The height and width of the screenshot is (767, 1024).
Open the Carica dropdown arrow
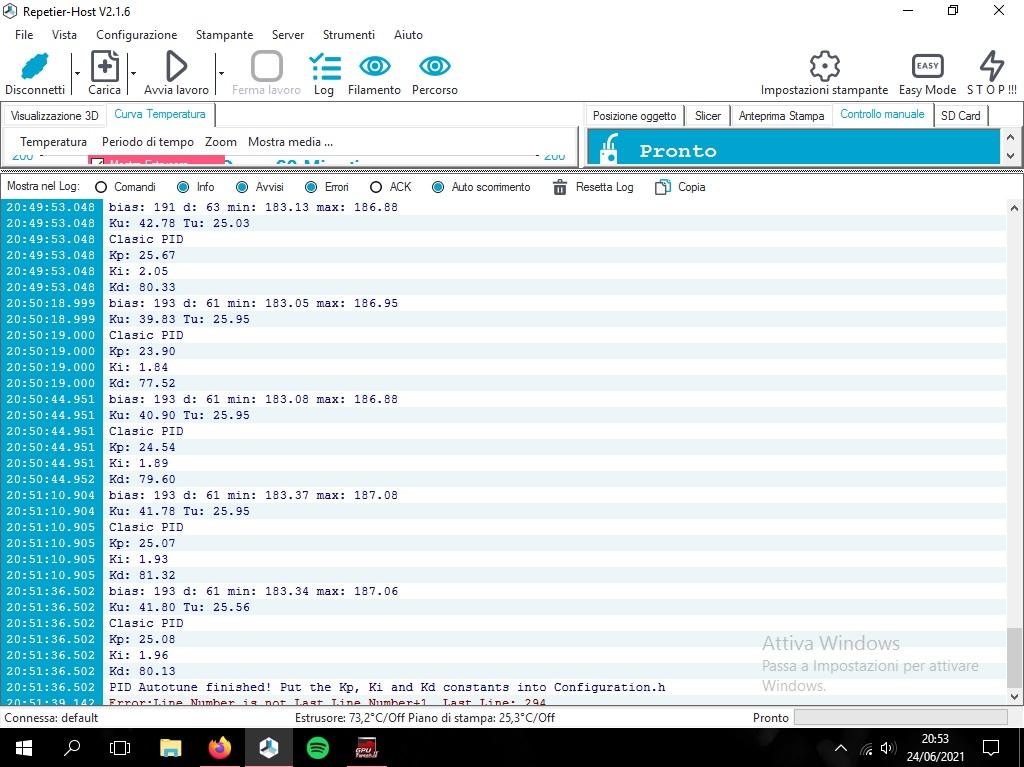133,73
